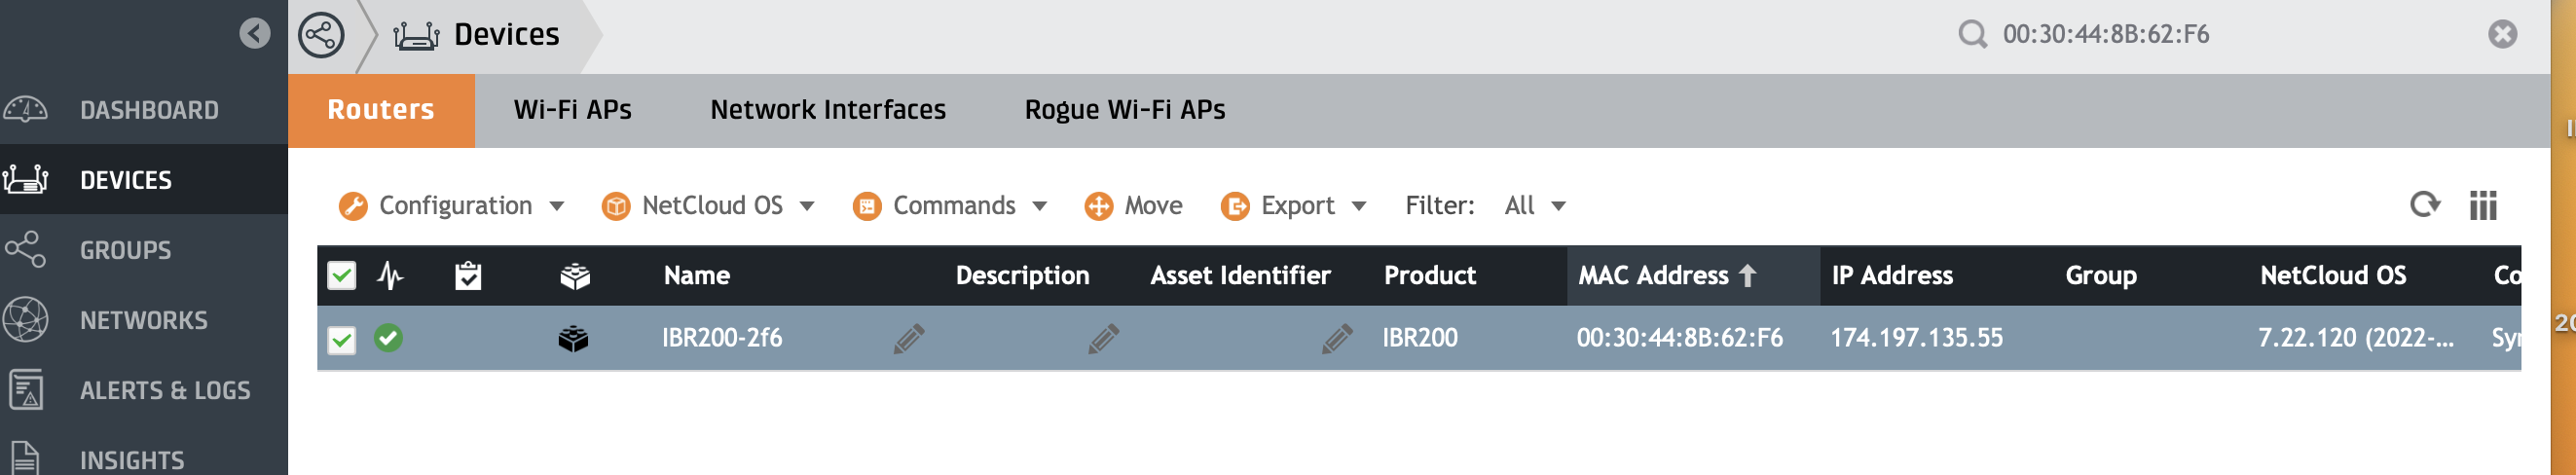Sort by the clipboard check column
The width and height of the screenshot is (2576, 475).
468,275
